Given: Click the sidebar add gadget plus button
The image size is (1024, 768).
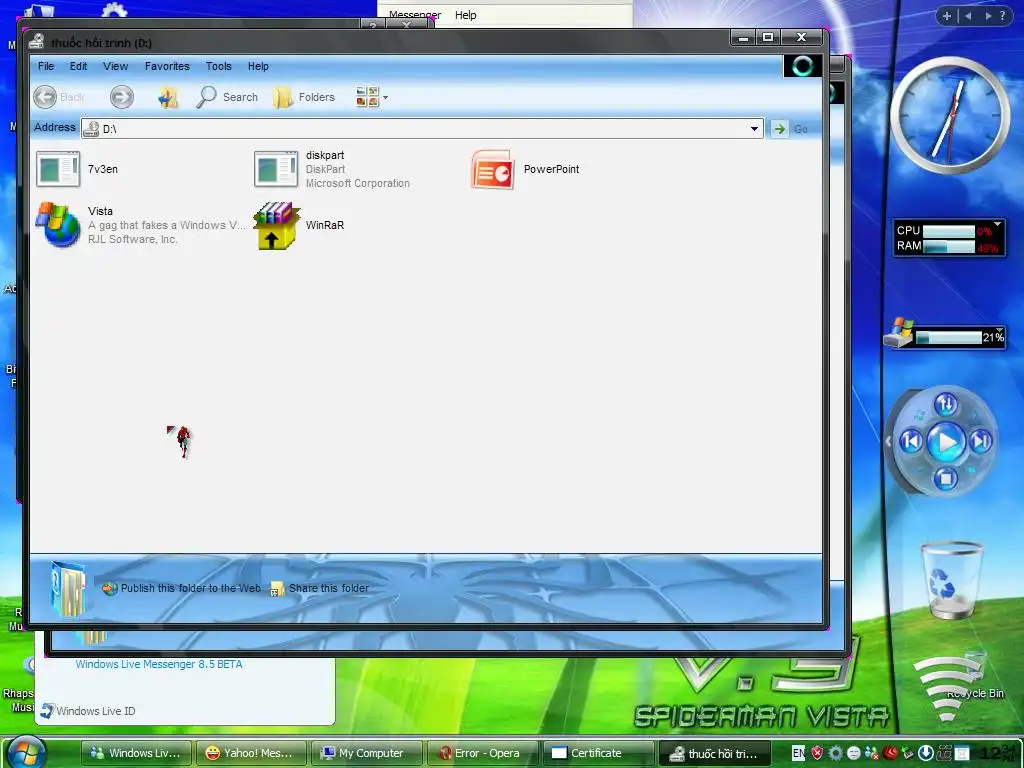Looking at the screenshot, I should click(x=946, y=16).
